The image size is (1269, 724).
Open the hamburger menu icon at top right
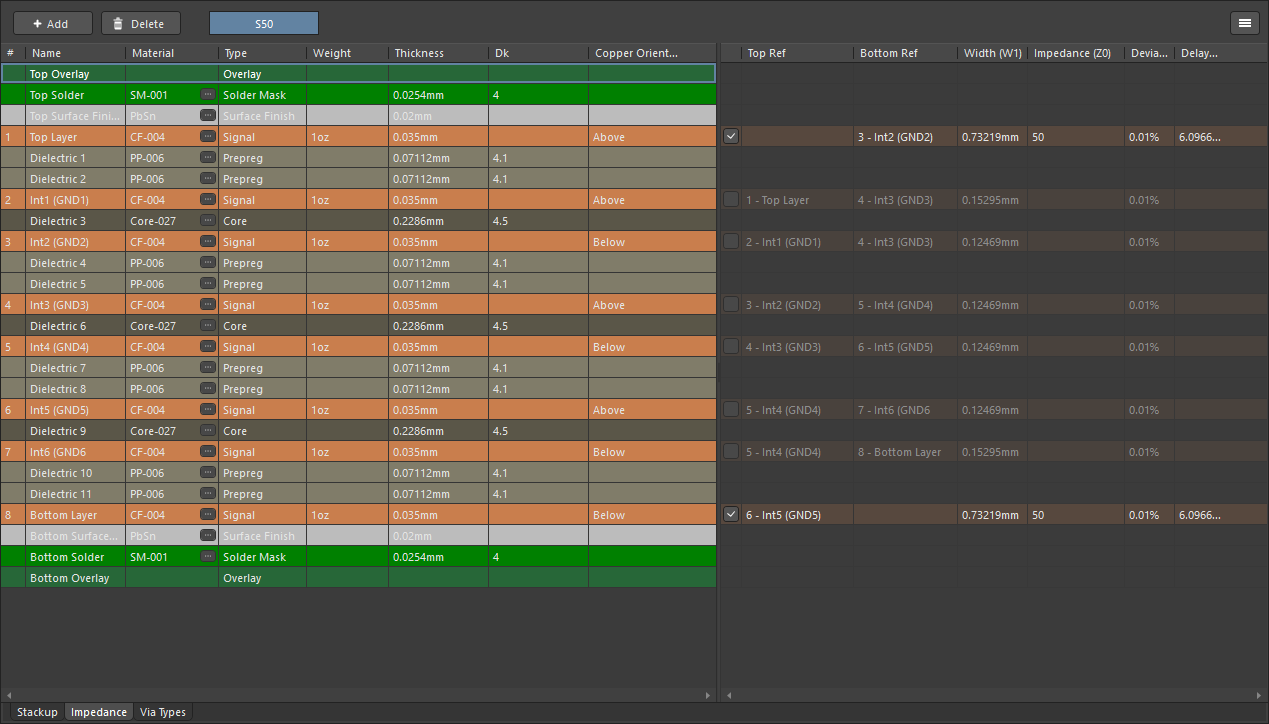click(1244, 23)
